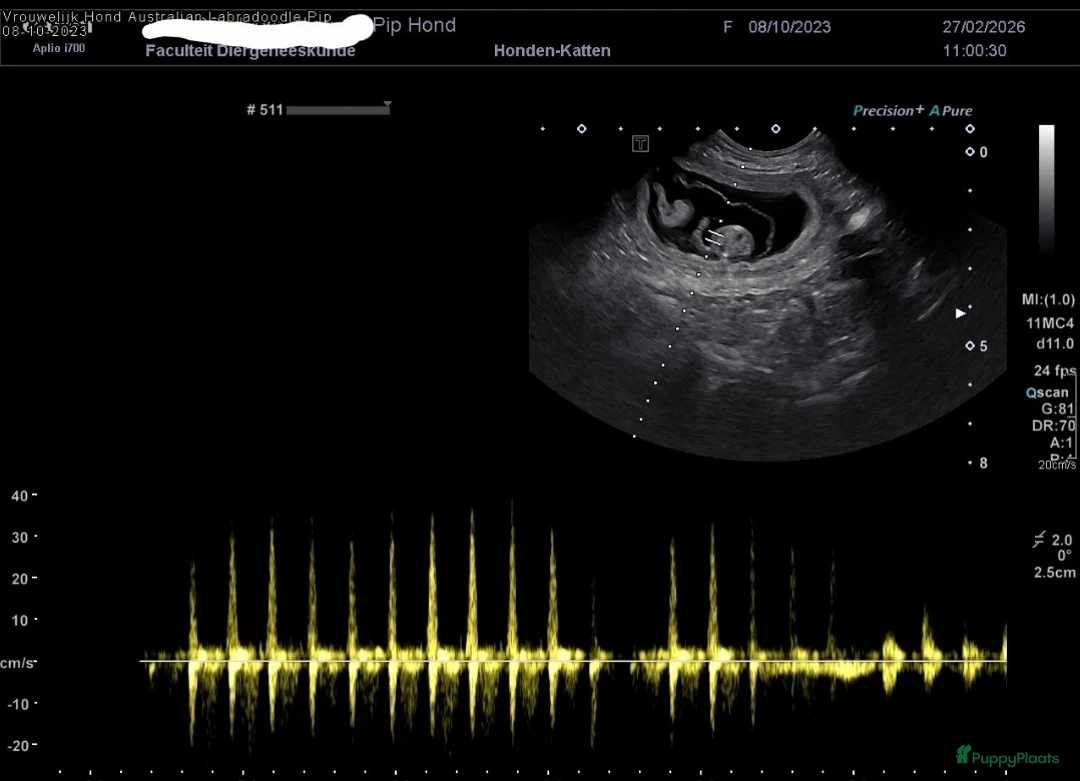The image size is (1080, 781).
Task: Click the Honden-Katten header text
Action: pos(552,50)
